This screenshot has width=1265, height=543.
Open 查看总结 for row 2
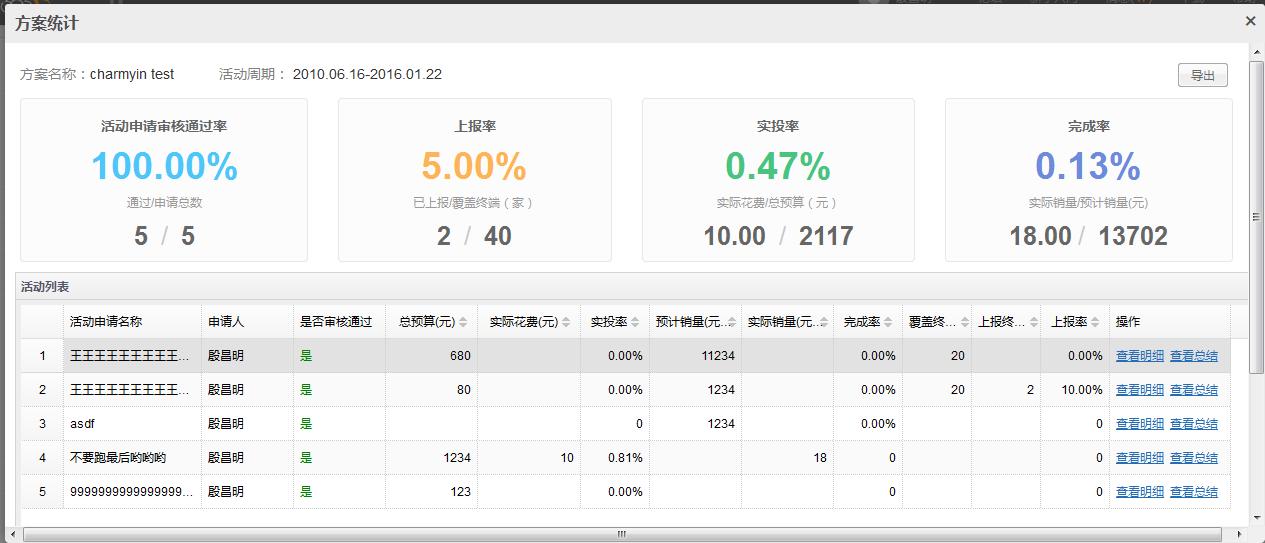coord(1193,390)
